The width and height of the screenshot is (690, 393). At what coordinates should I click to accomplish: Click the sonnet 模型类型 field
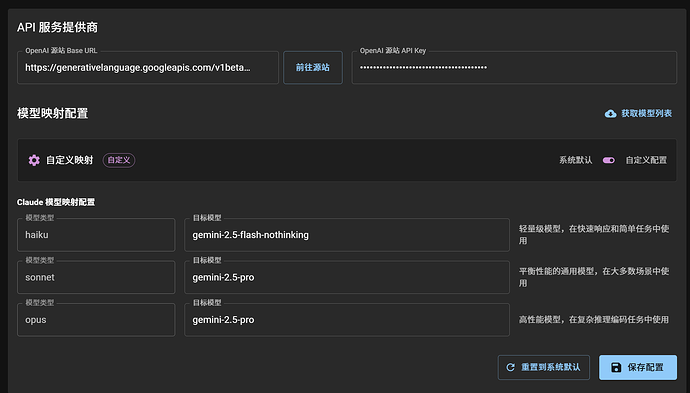[x=96, y=277]
